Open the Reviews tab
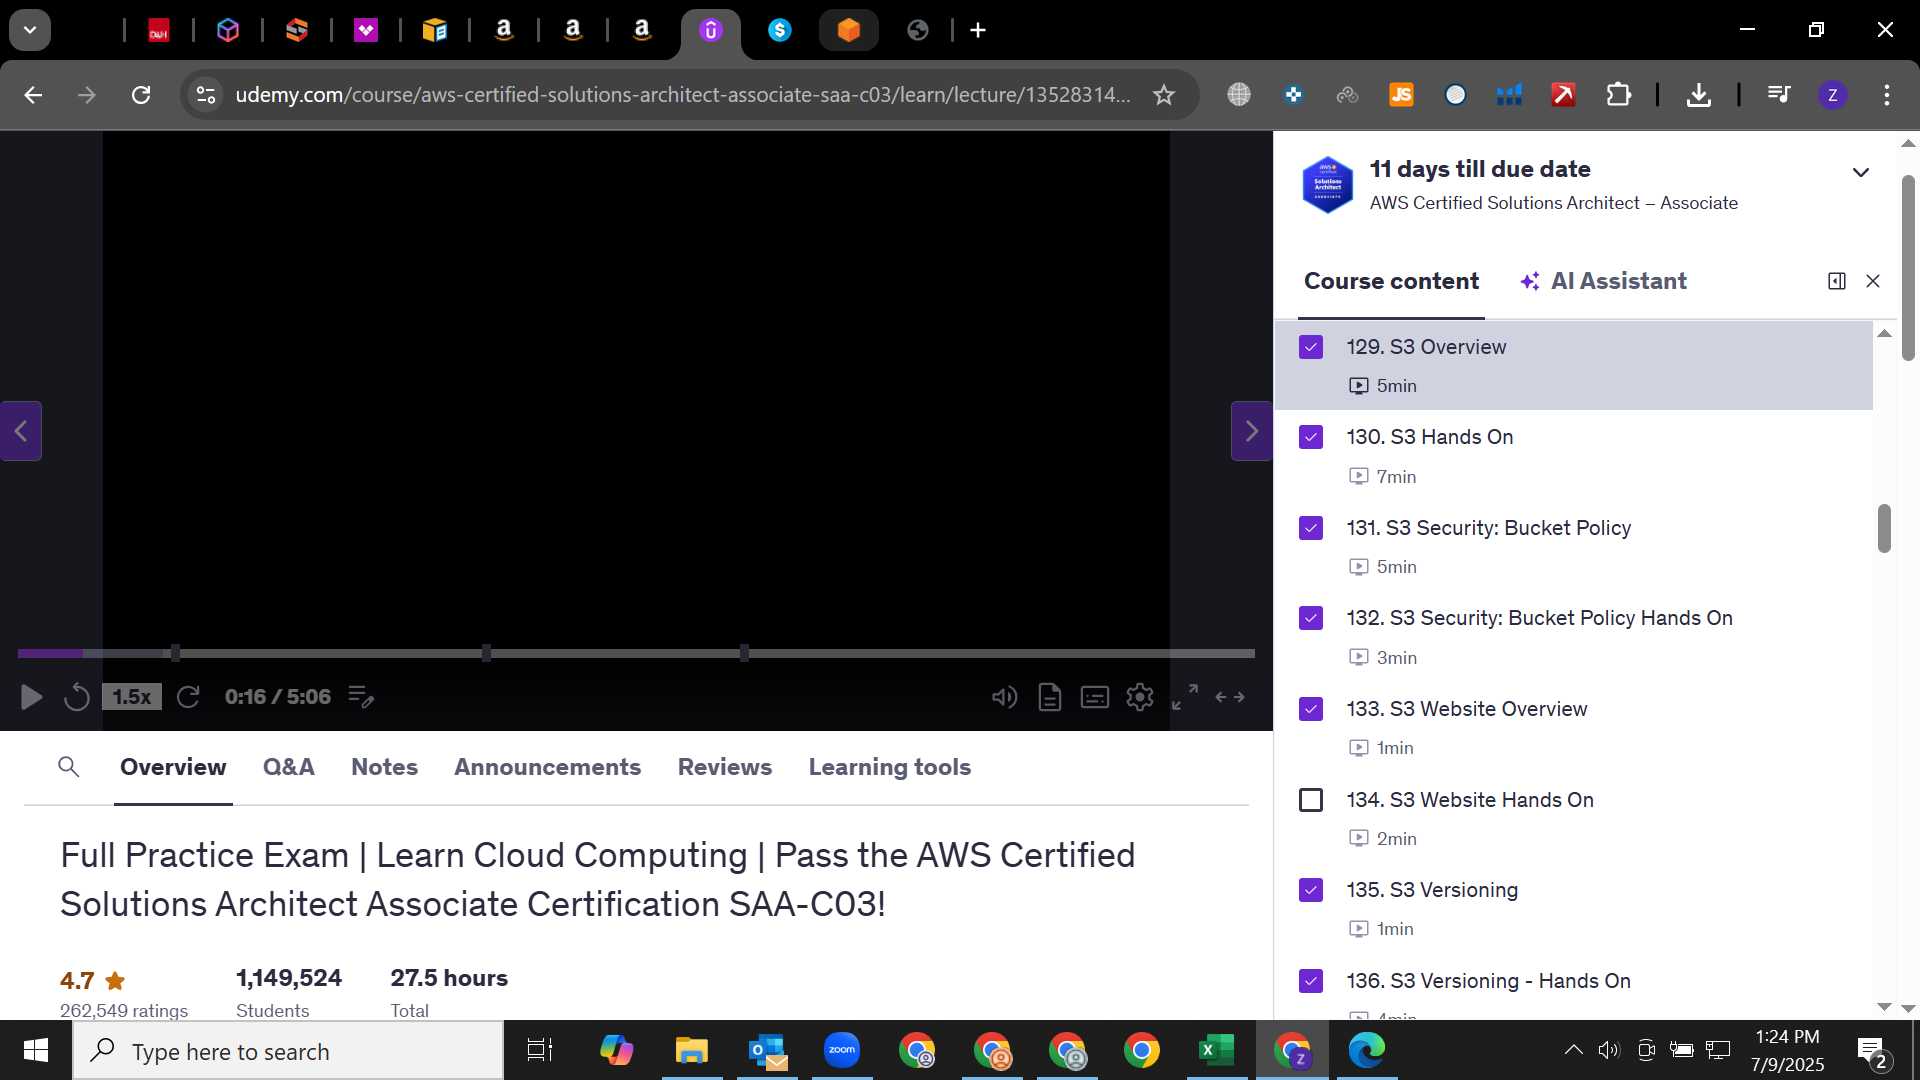 [x=725, y=767]
